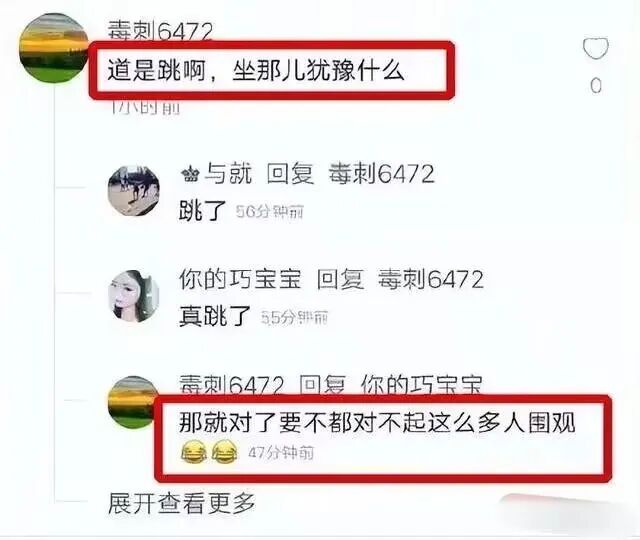Click 你的巧宝宝 mention in last reply header

422,385
